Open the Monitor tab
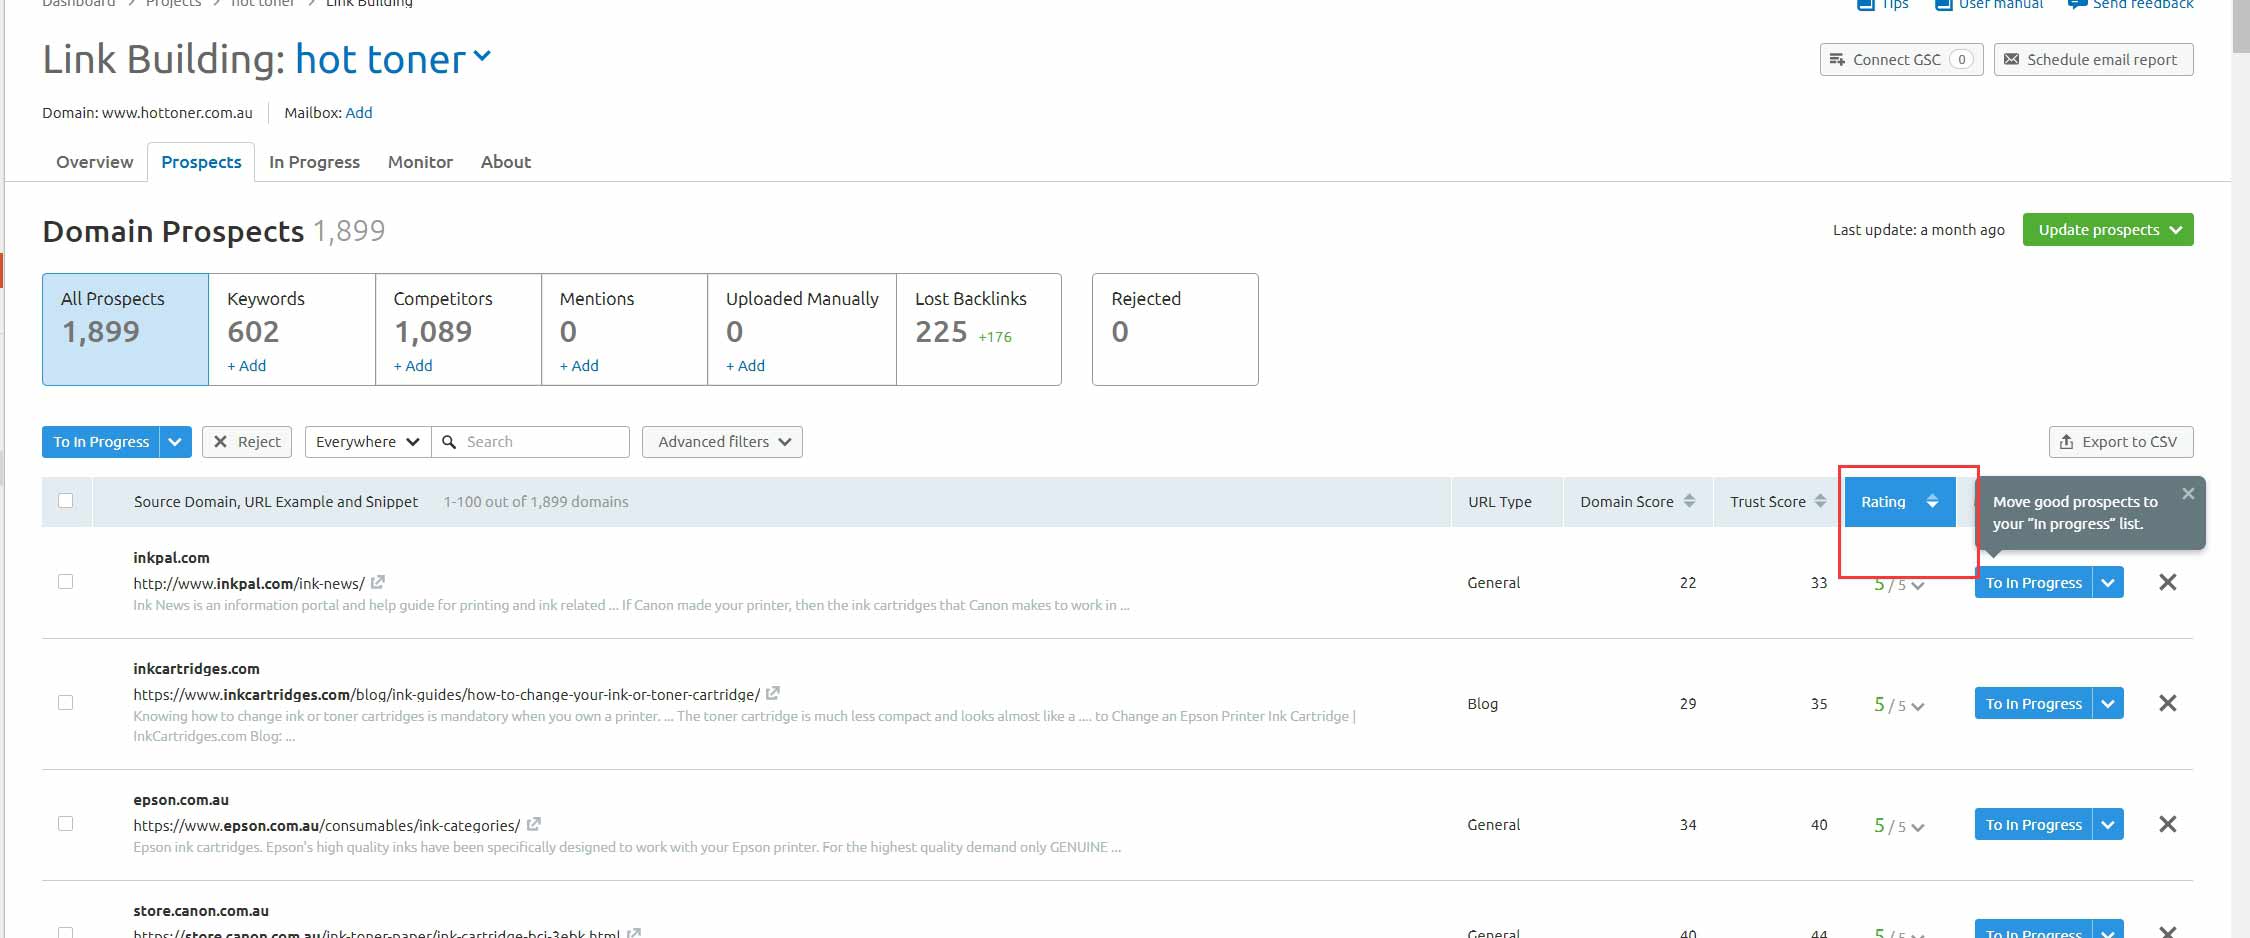The height and width of the screenshot is (938, 2250). click(420, 162)
